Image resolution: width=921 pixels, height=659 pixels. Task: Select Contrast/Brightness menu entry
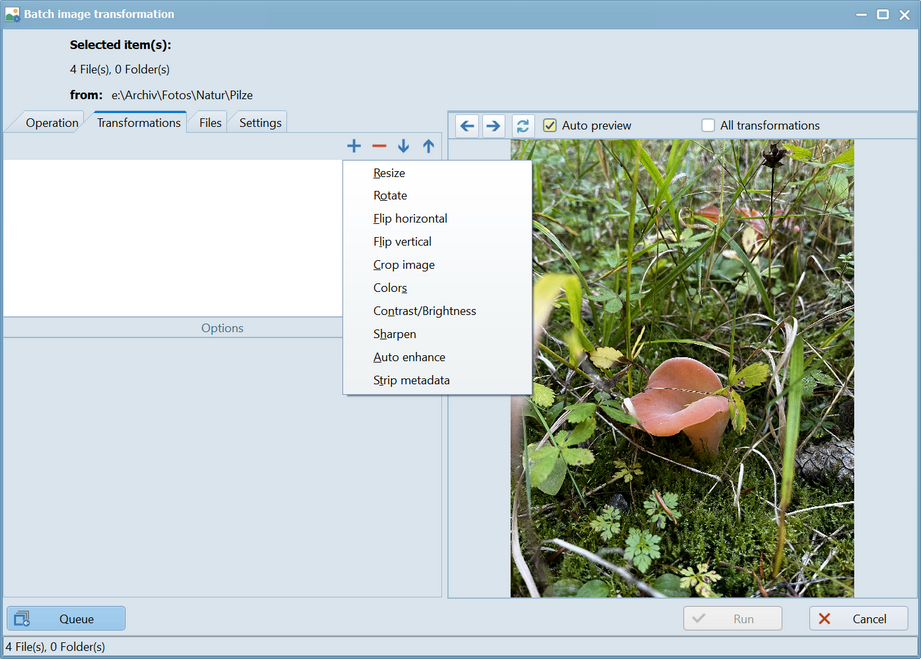coord(424,311)
